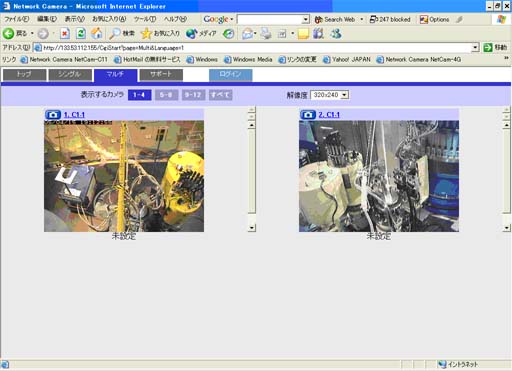512x371 pixels.
Task: Show cameras 9-12
Action: click(x=193, y=95)
